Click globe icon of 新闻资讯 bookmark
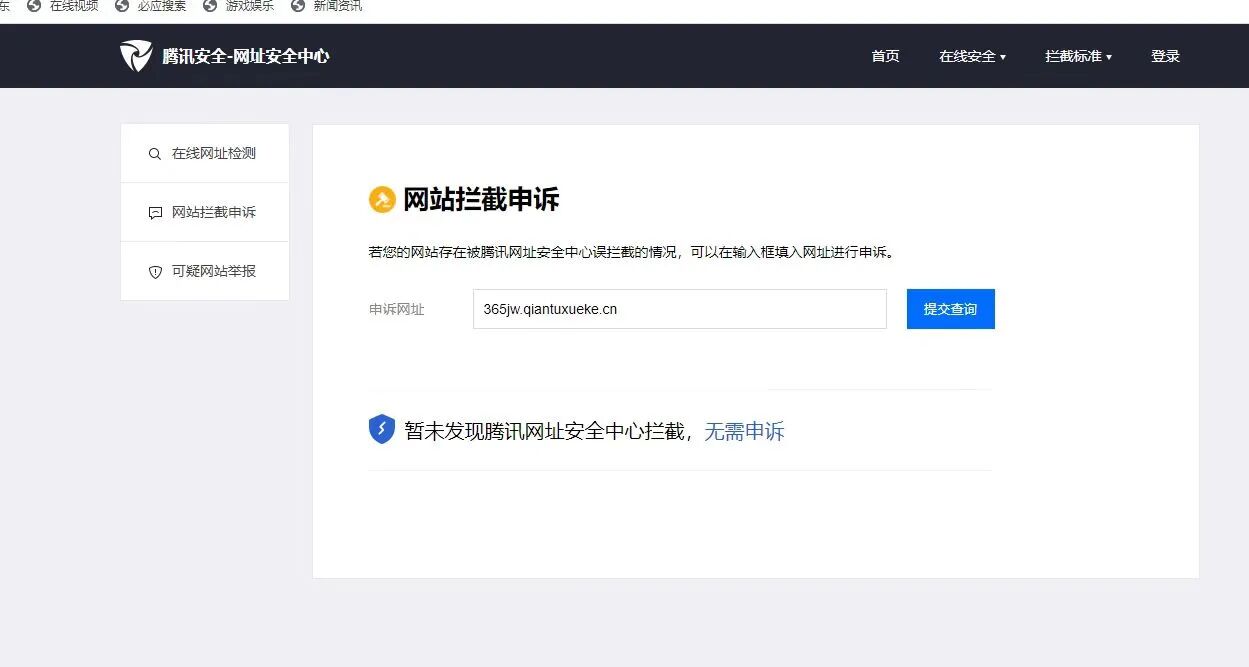Screen dimensions: 1249x667 click(x=298, y=6)
